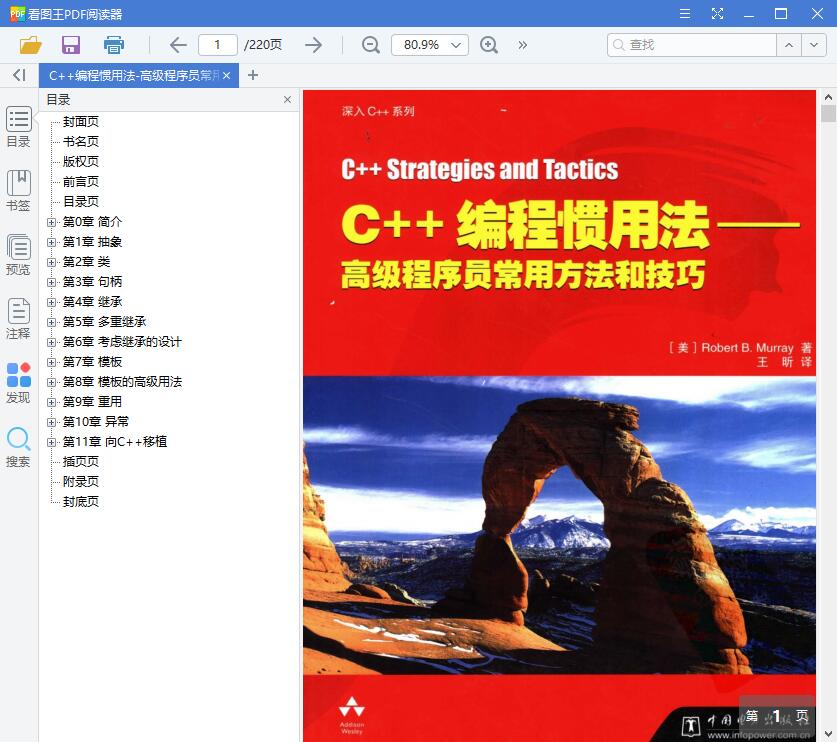Screen dimensions: 837x742
Task: Save the document with the floppy icon
Action: pos(71,45)
